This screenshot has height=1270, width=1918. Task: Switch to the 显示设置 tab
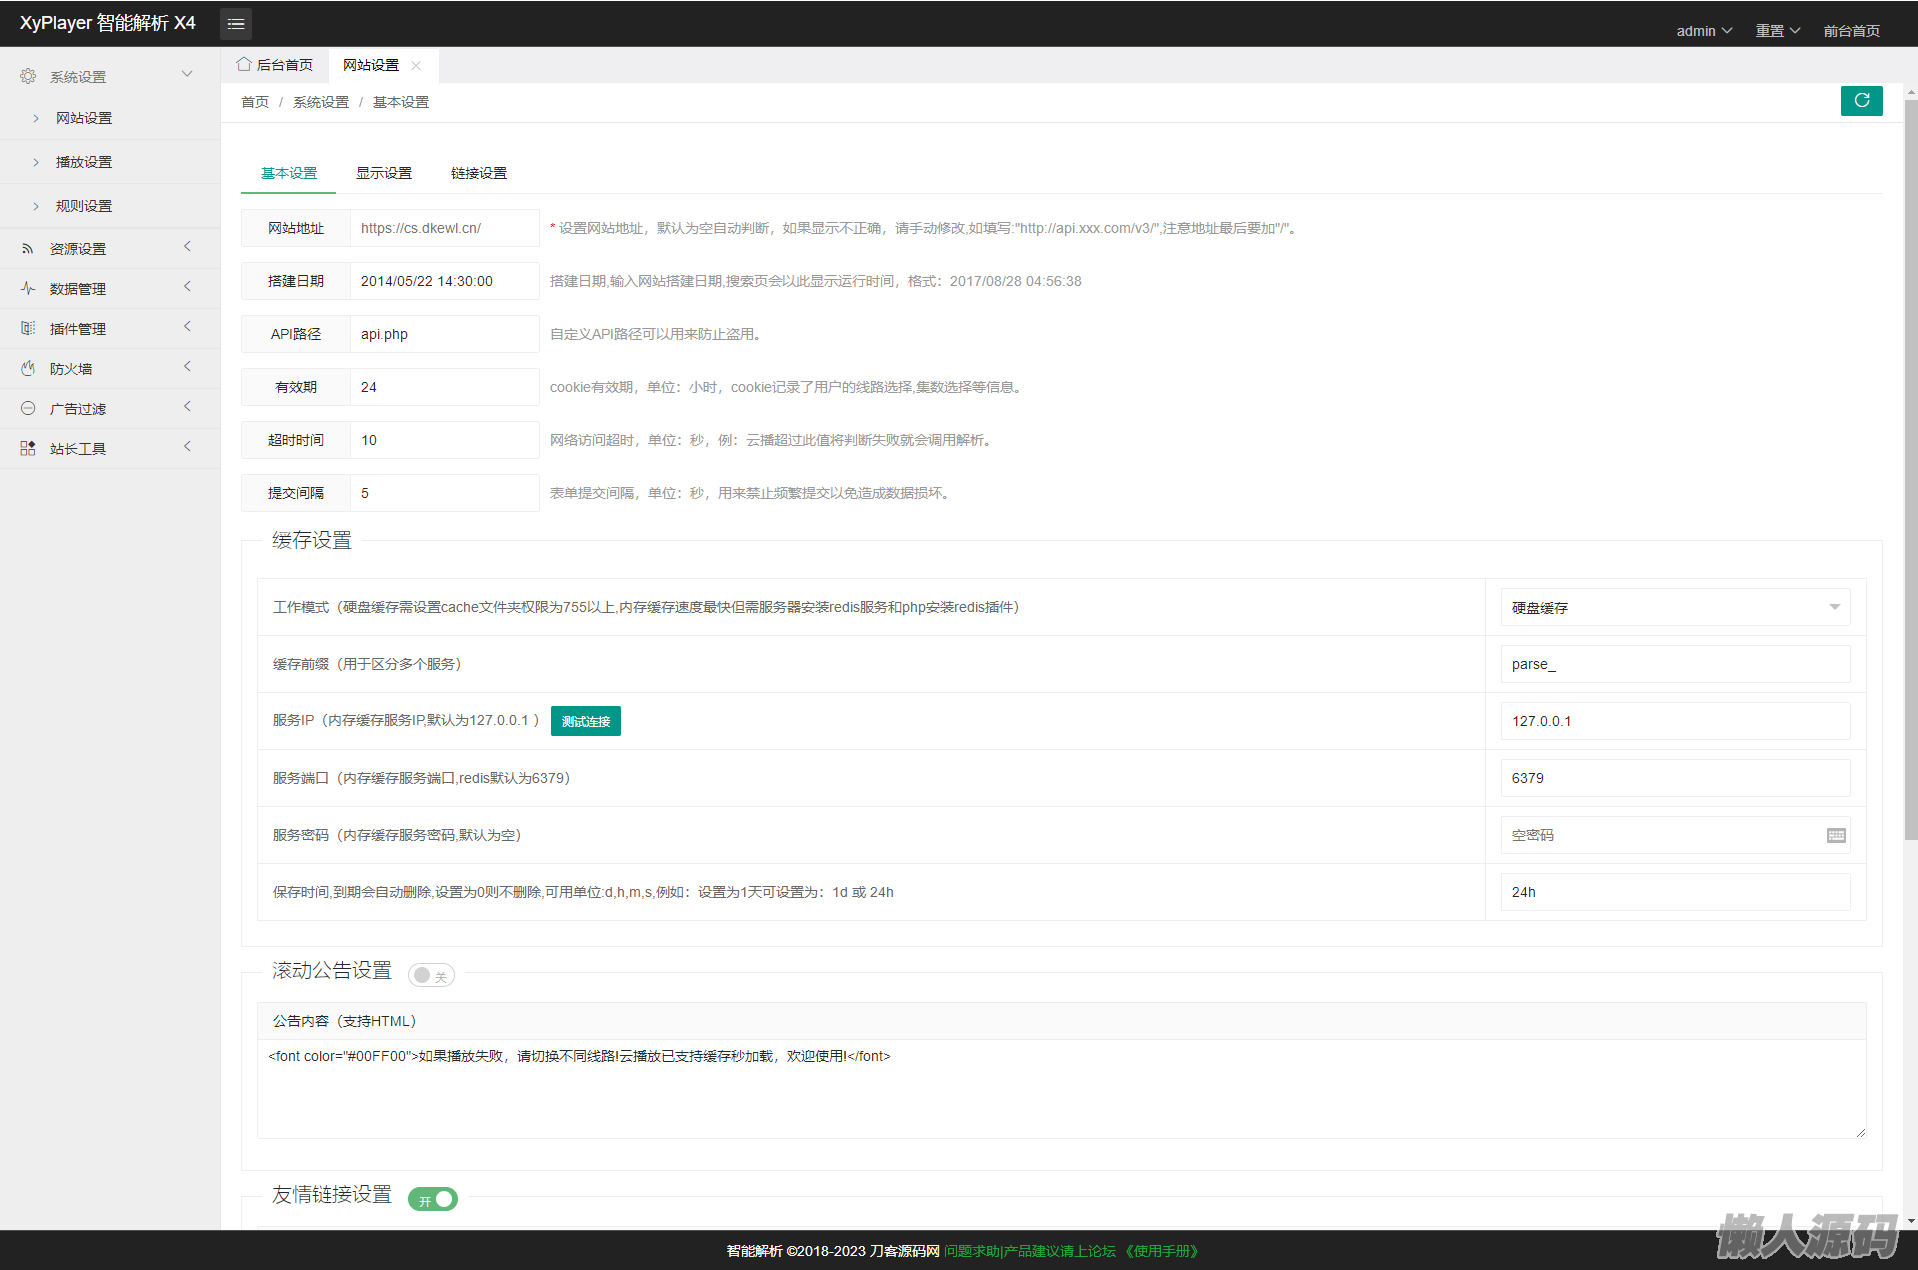(x=384, y=173)
